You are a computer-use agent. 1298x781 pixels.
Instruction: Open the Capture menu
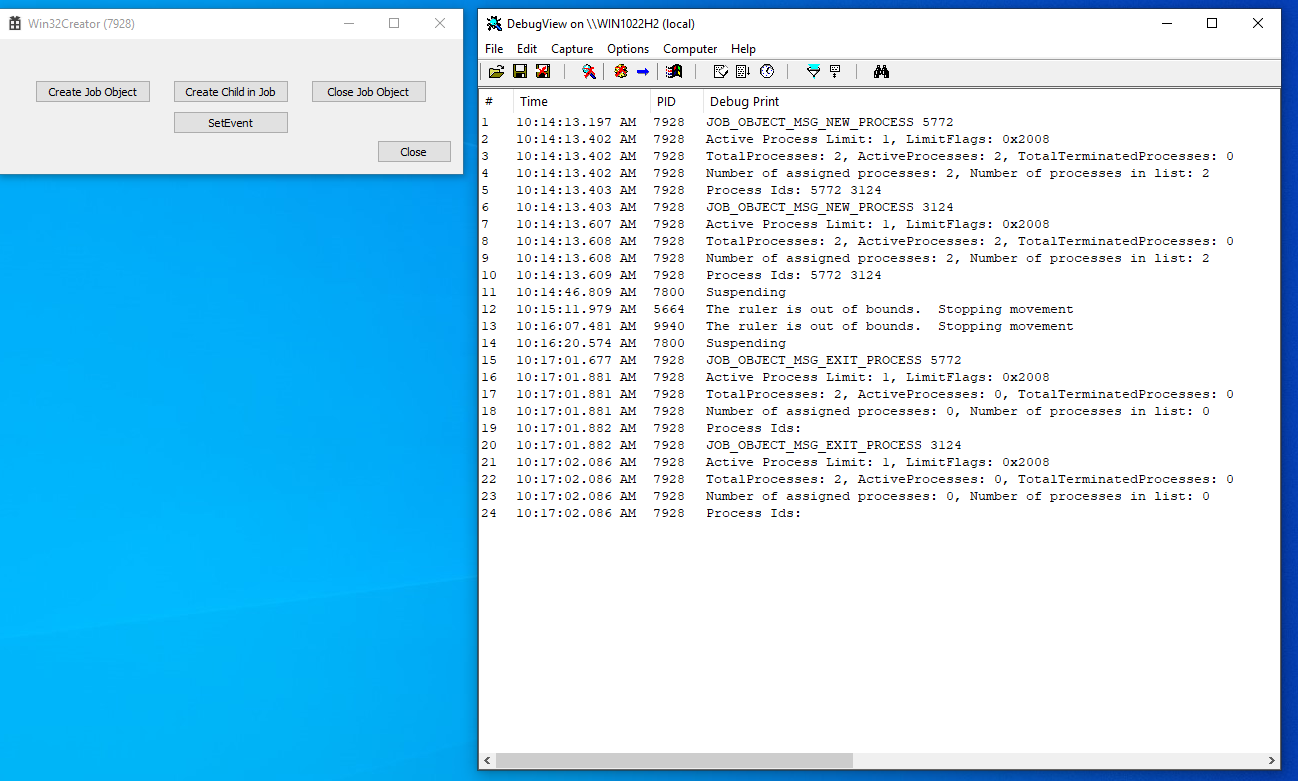pyautogui.click(x=572, y=49)
